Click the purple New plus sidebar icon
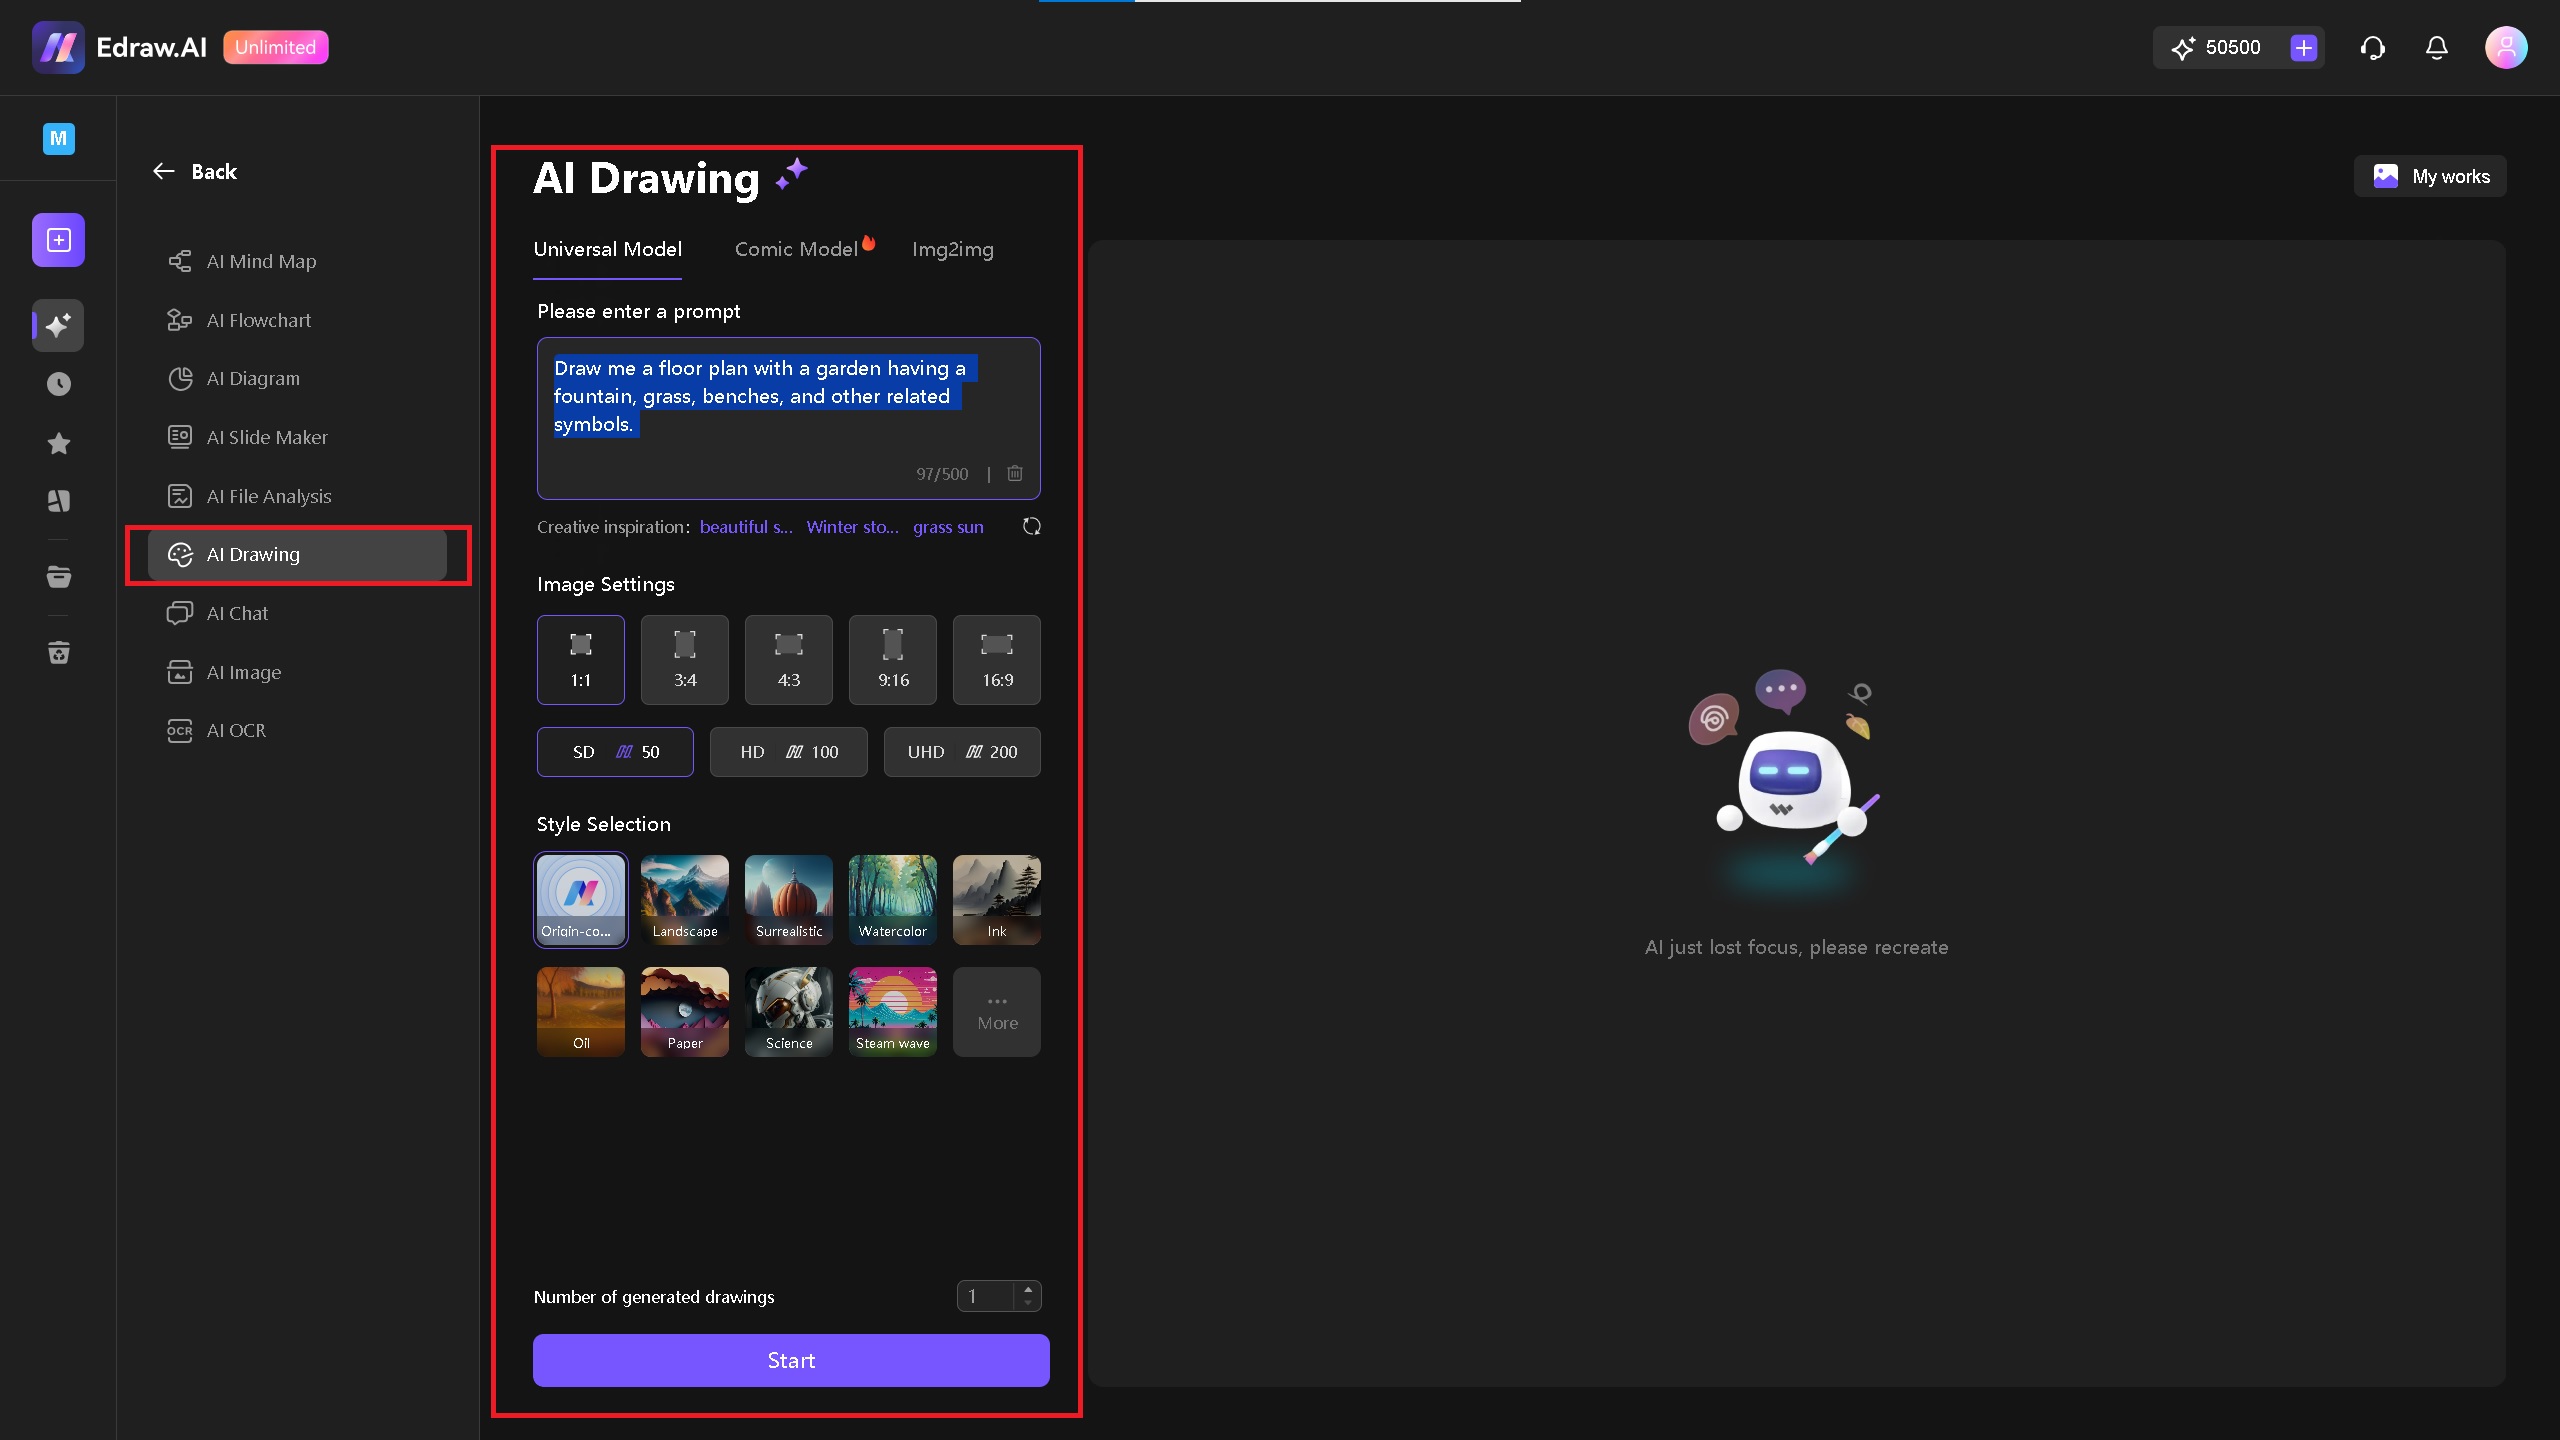Viewport: 2560px width, 1440px height. point(58,240)
